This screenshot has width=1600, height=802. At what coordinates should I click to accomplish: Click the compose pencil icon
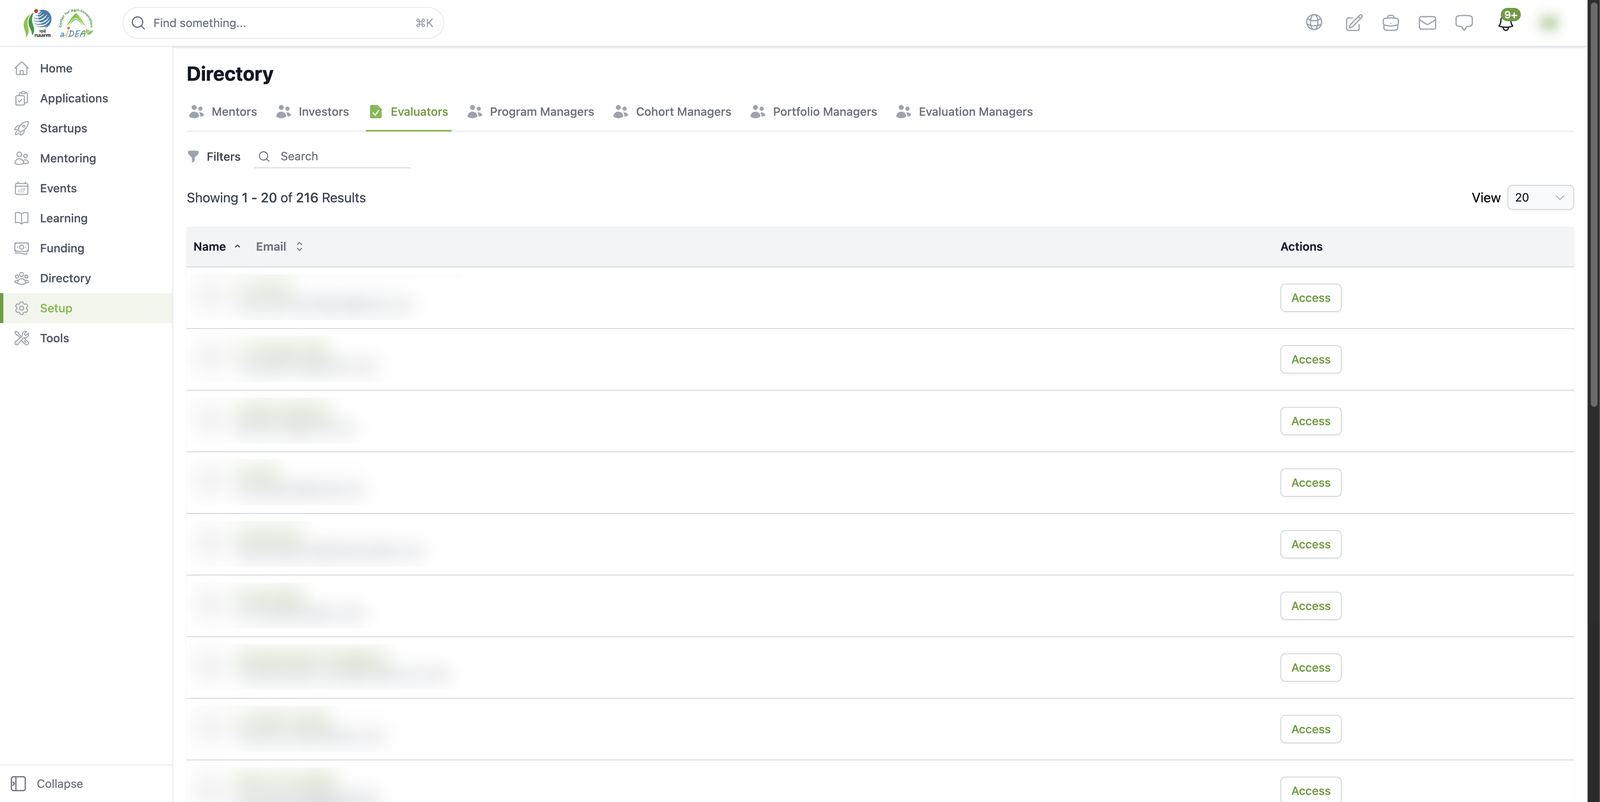click(1354, 22)
